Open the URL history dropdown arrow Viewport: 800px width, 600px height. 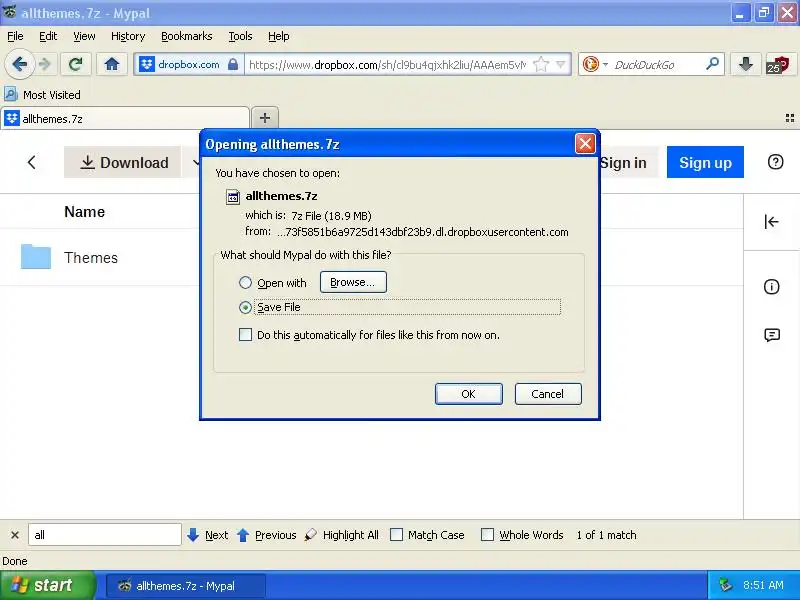[561, 64]
